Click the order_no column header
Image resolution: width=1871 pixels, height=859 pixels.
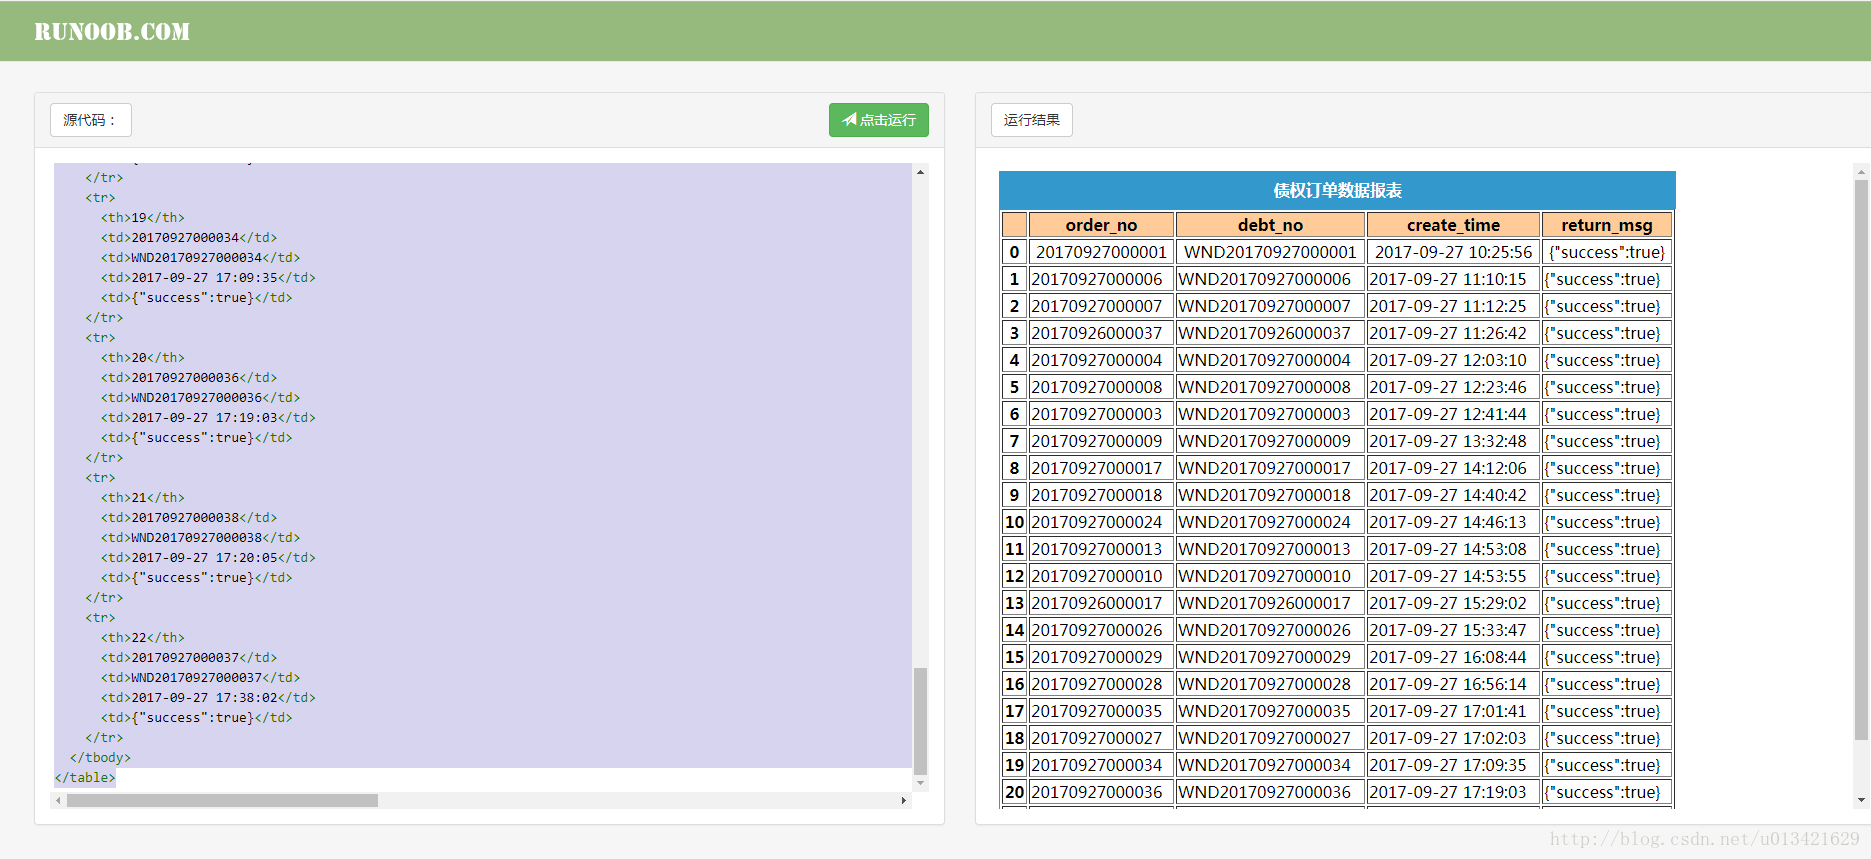(x=1101, y=225)
